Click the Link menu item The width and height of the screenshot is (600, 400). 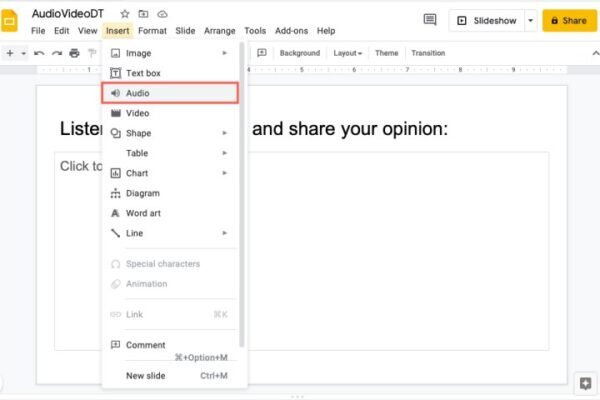click(170, 314)
